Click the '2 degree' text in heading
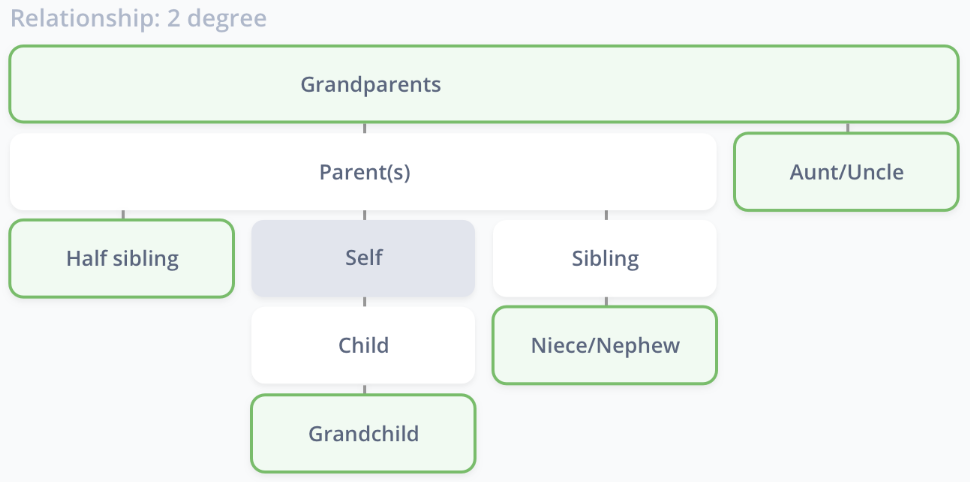Image resolution: width=970 pixels, height=482 pixels. [x=217, y=18]
